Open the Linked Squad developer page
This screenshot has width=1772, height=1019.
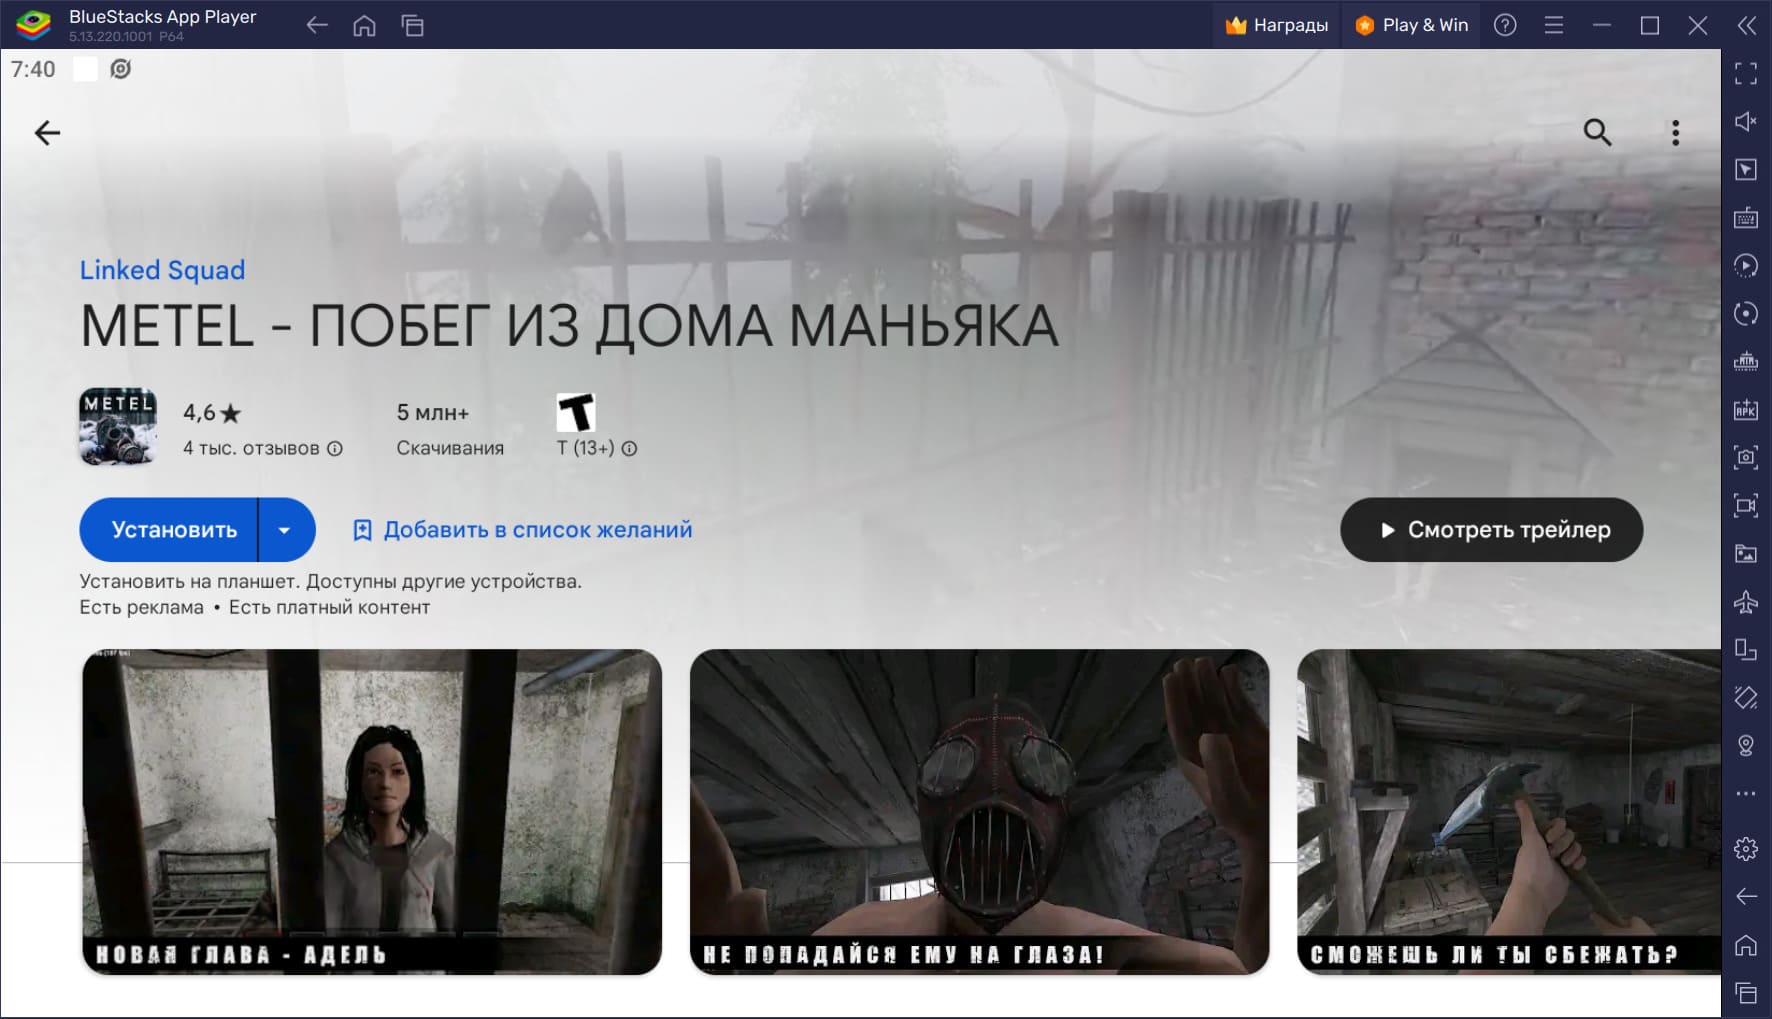(x=162, y=270)
